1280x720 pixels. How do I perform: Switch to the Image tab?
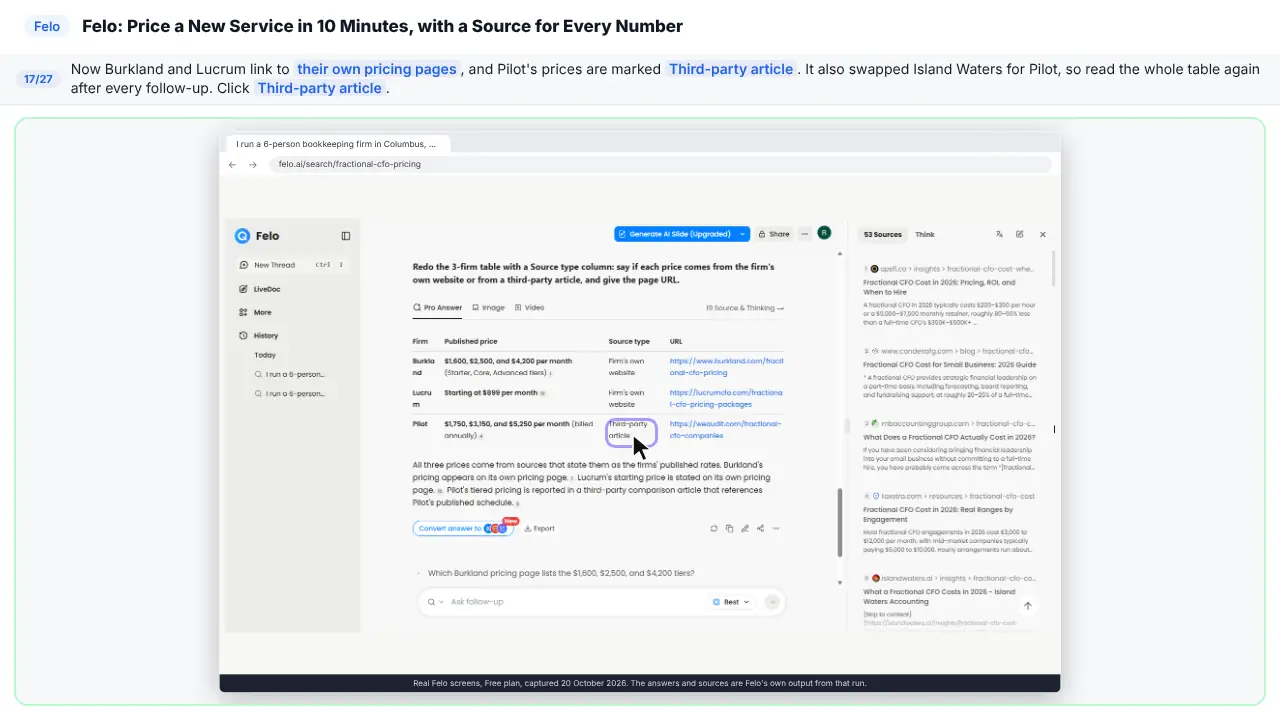tap(489, 308)
